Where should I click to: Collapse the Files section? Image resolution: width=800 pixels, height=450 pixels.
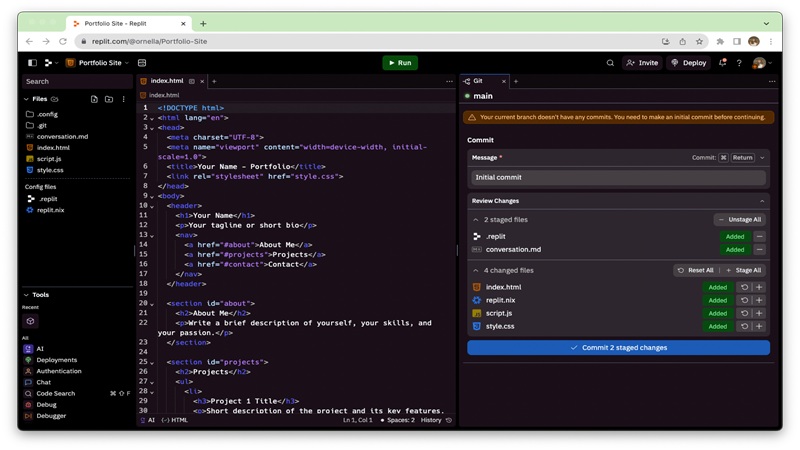pyautogui.click(x=26, y=99)
